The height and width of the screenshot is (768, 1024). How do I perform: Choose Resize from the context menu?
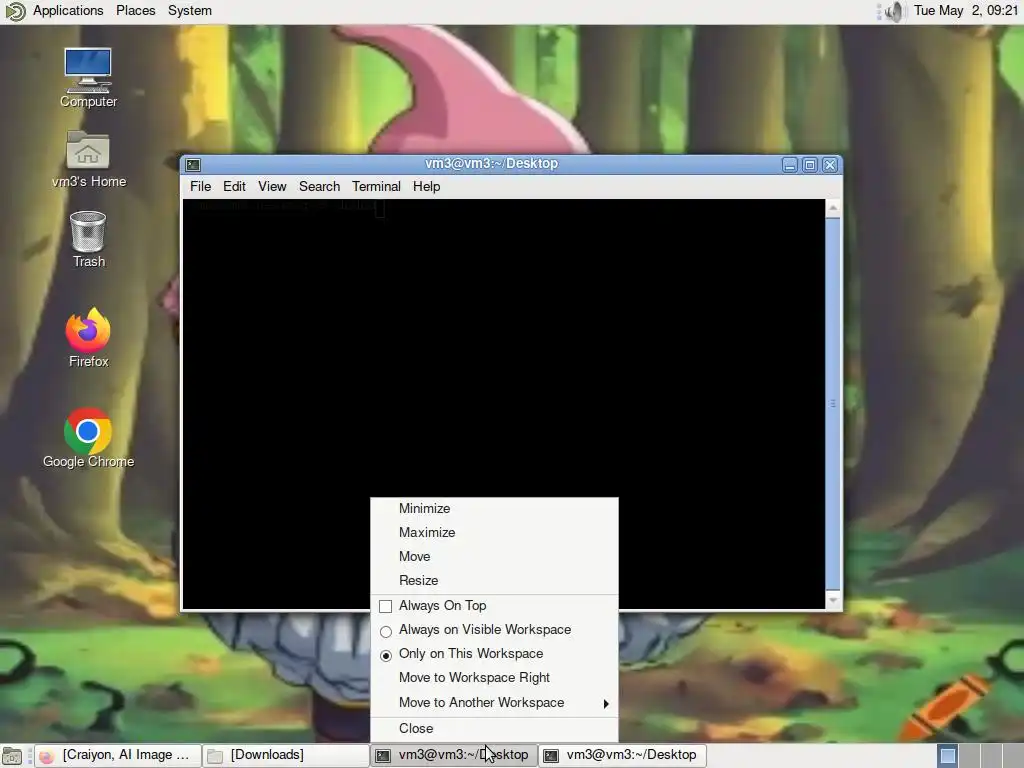tap(494, 581)
